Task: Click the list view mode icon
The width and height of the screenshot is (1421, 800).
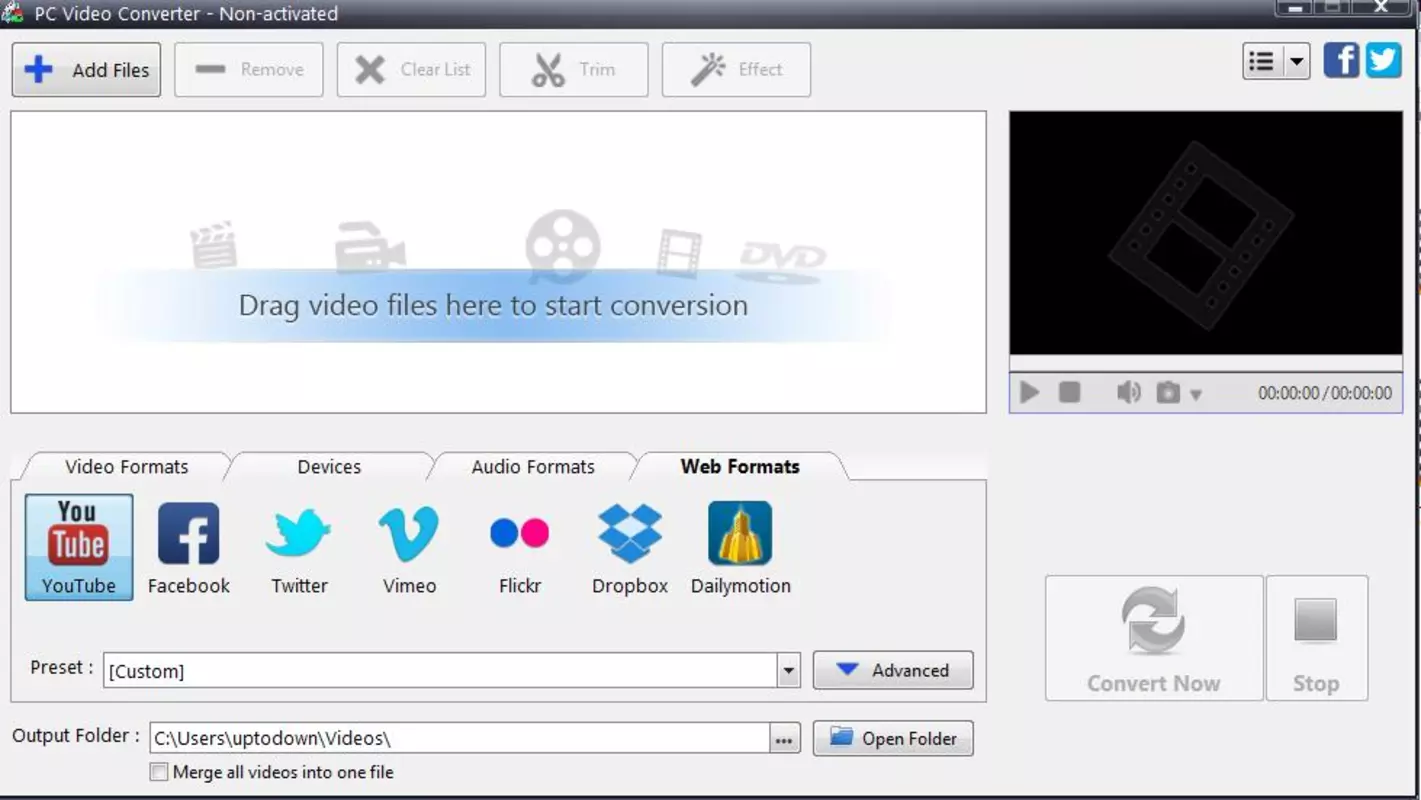Action: [1263, 62]
